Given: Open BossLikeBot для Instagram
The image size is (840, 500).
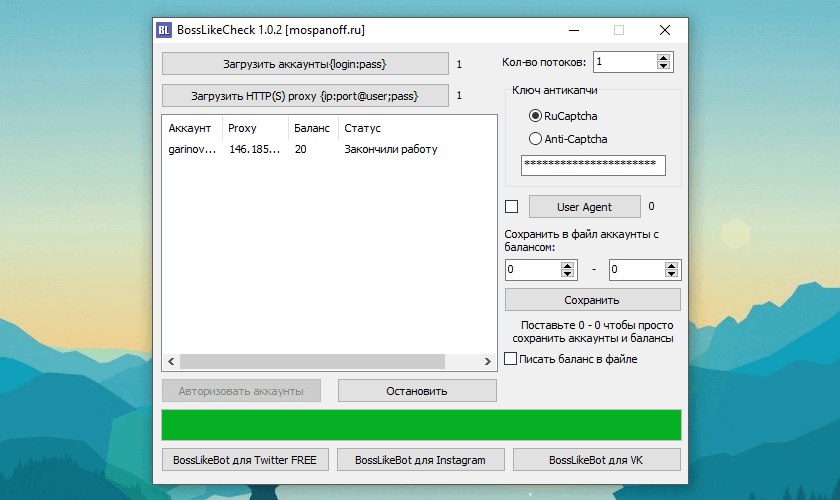Looking at the screenshot, I should point(420,460).
